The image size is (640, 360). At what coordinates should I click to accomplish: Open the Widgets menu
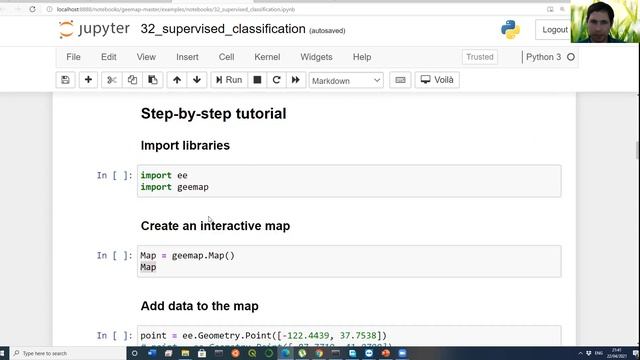316,57
